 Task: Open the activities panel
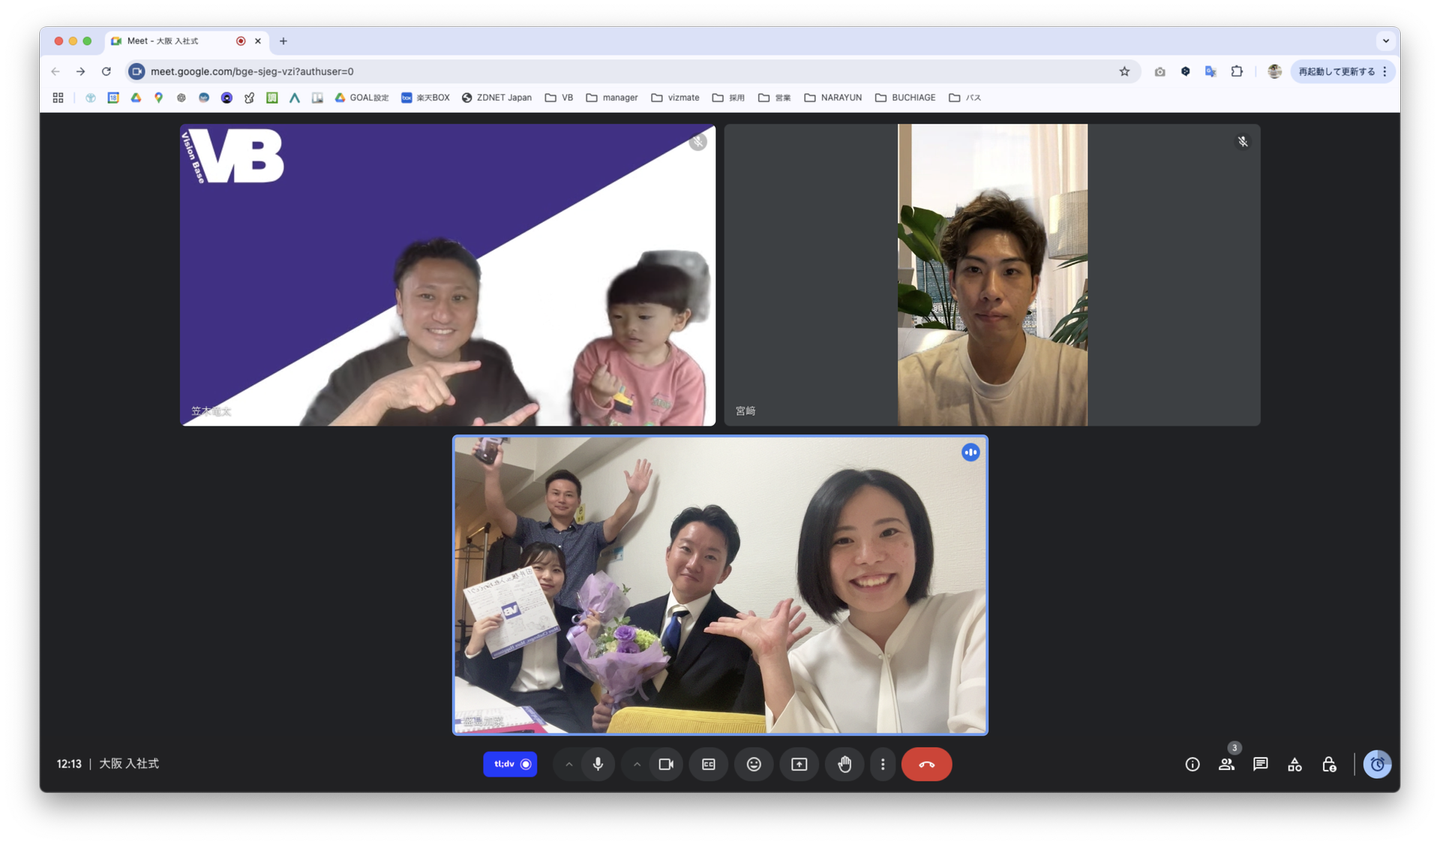pyautogui.click(x=1295, y=764)
